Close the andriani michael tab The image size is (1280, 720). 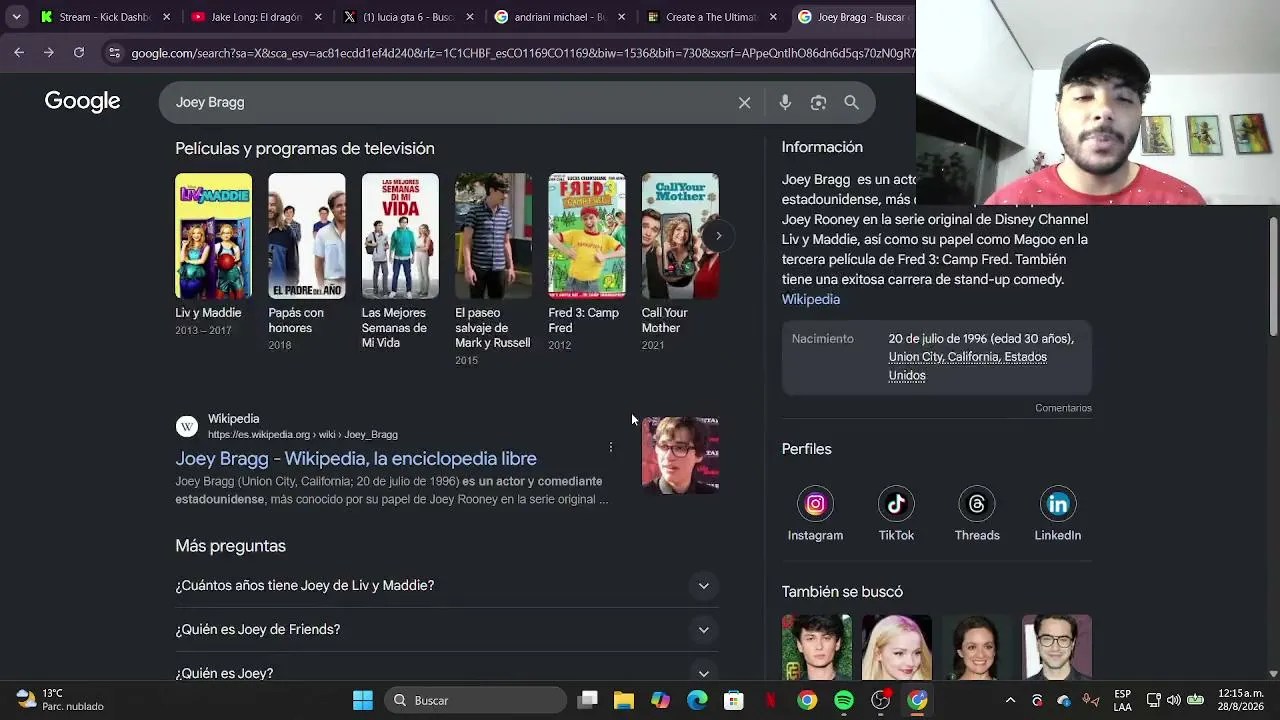coord(622,17)
